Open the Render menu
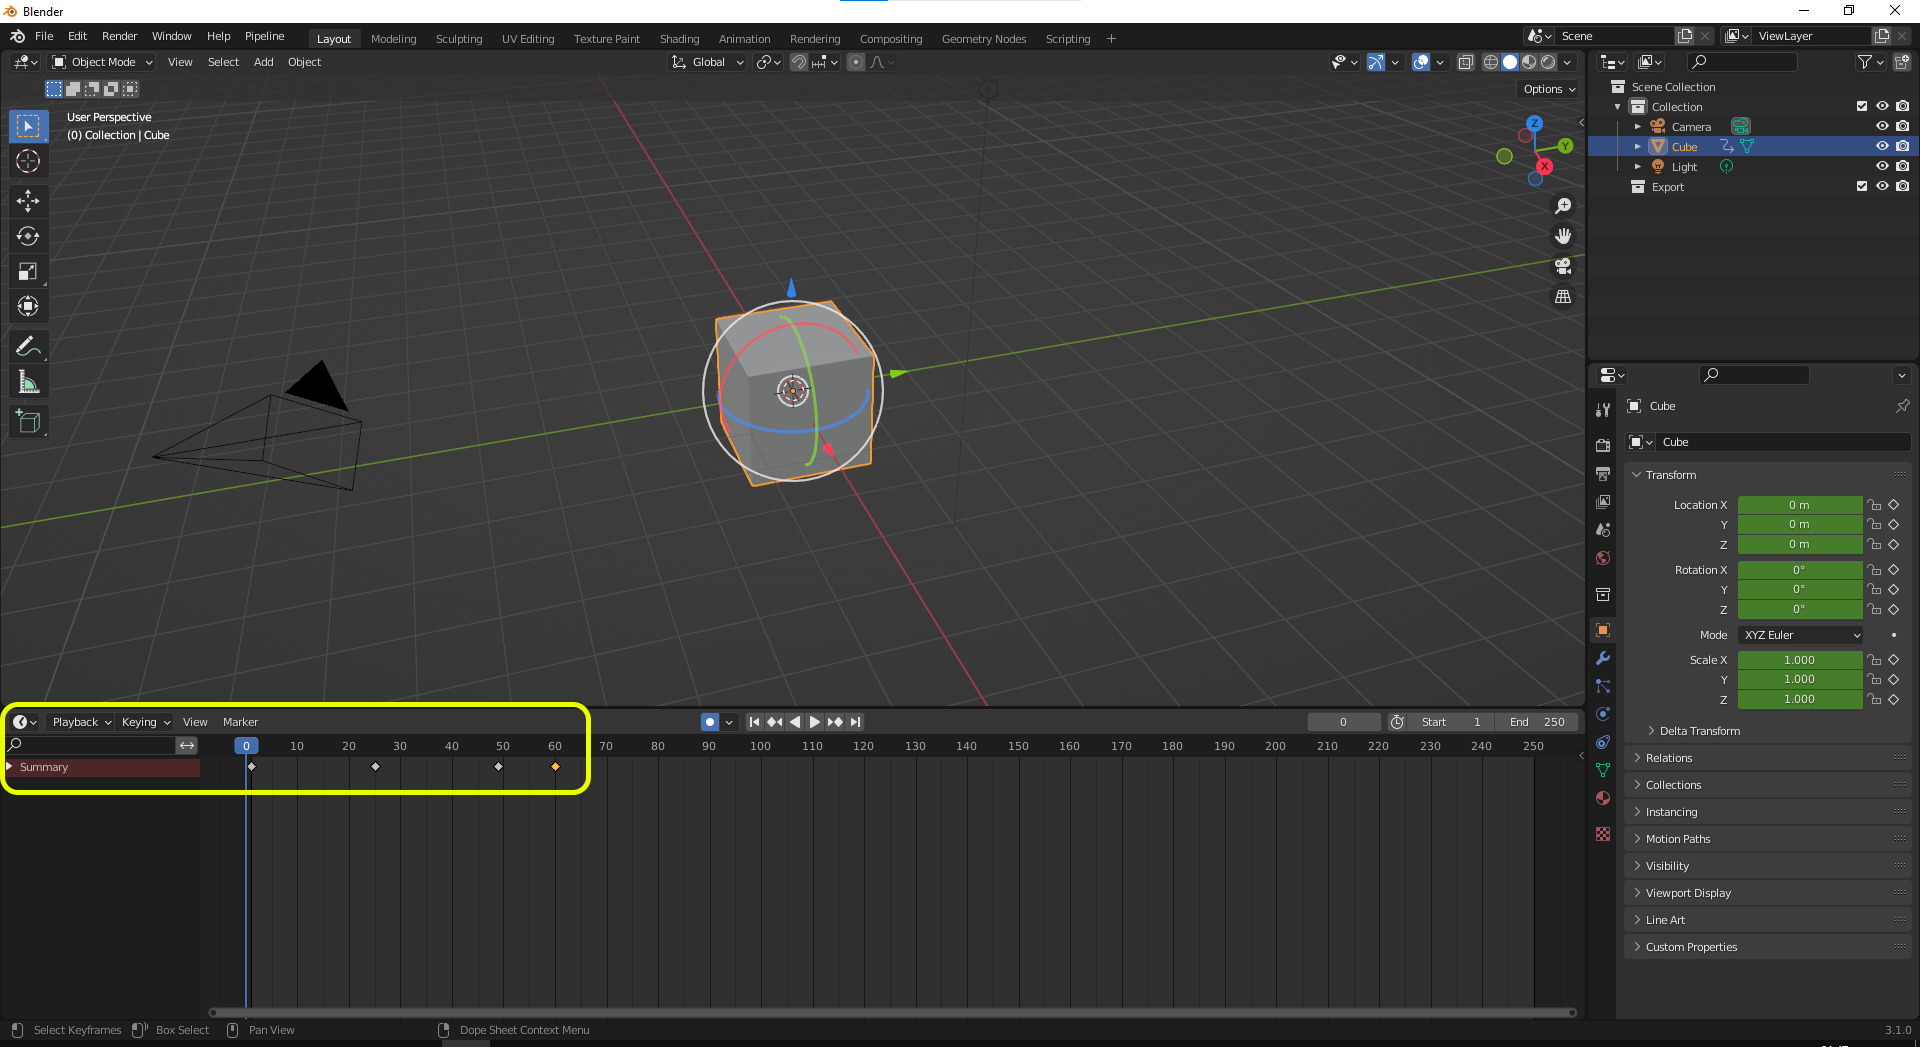This screenshot has width=1920, height=1047. pyautogui.click(x=119, y=36)
